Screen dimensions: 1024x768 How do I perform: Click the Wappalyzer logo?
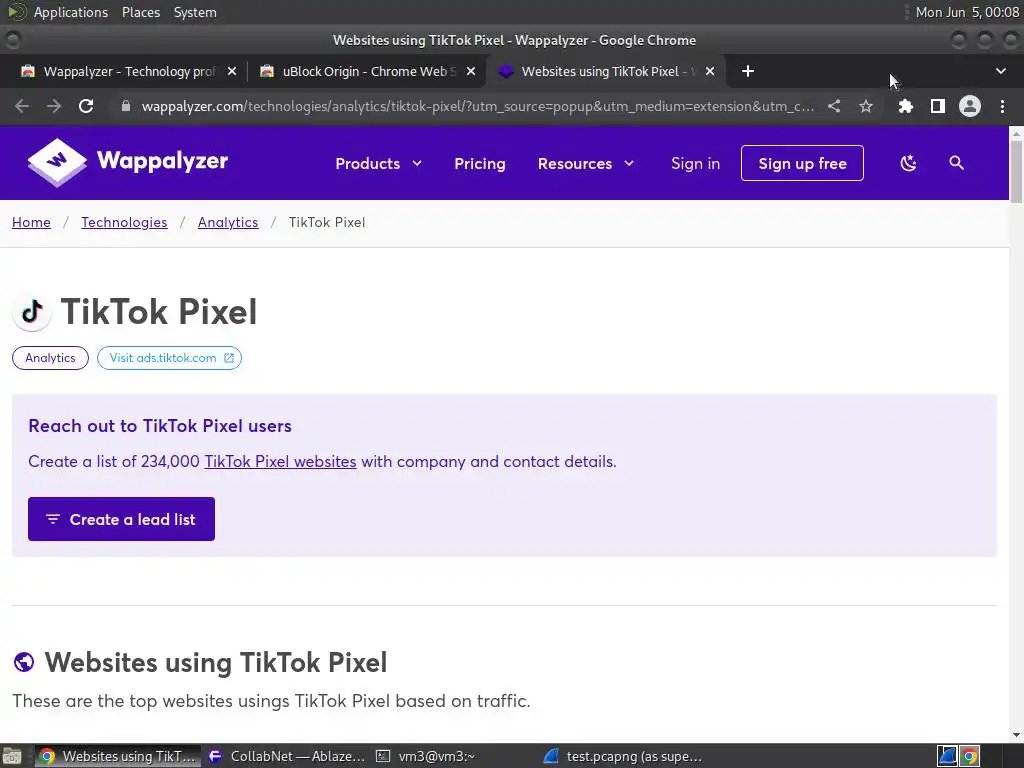pos(128,162)
